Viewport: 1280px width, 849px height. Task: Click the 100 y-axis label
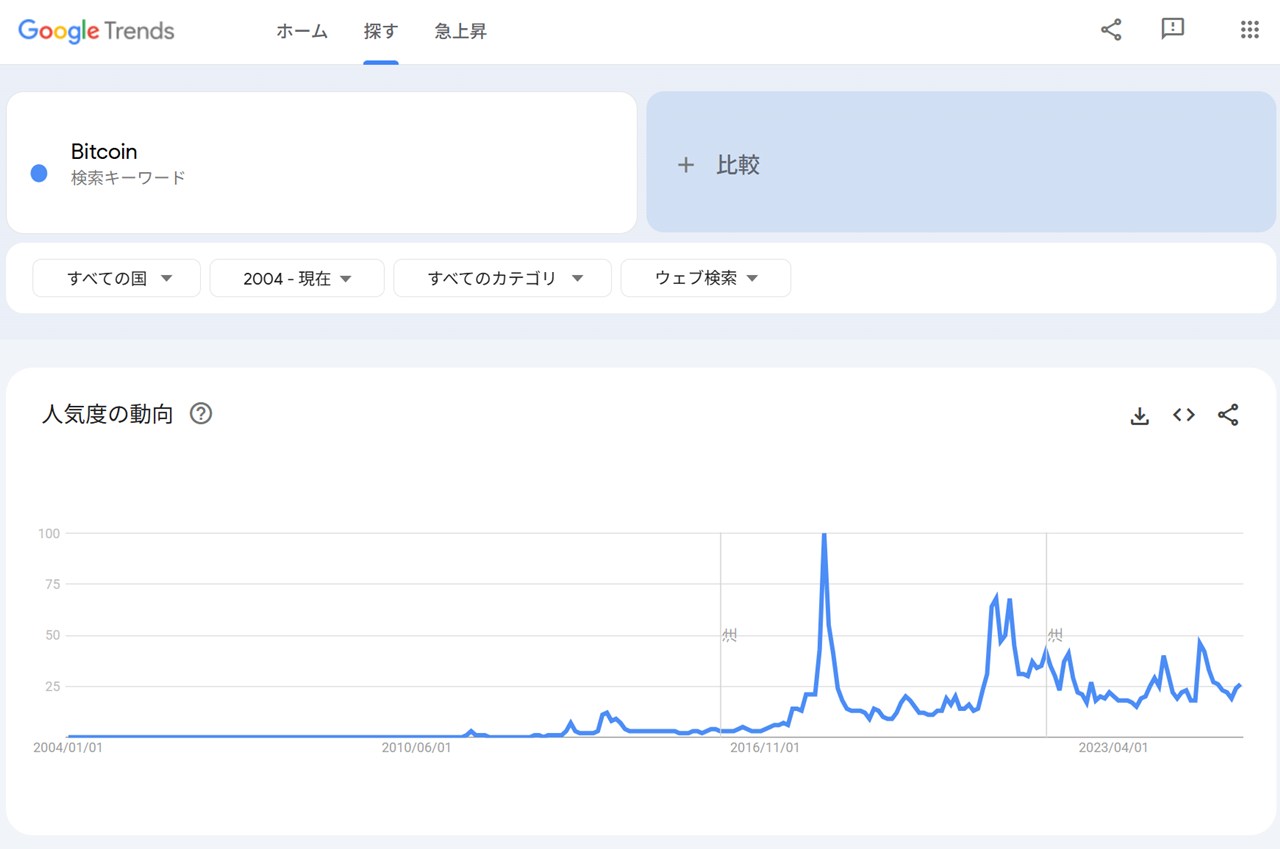(49, 533)
